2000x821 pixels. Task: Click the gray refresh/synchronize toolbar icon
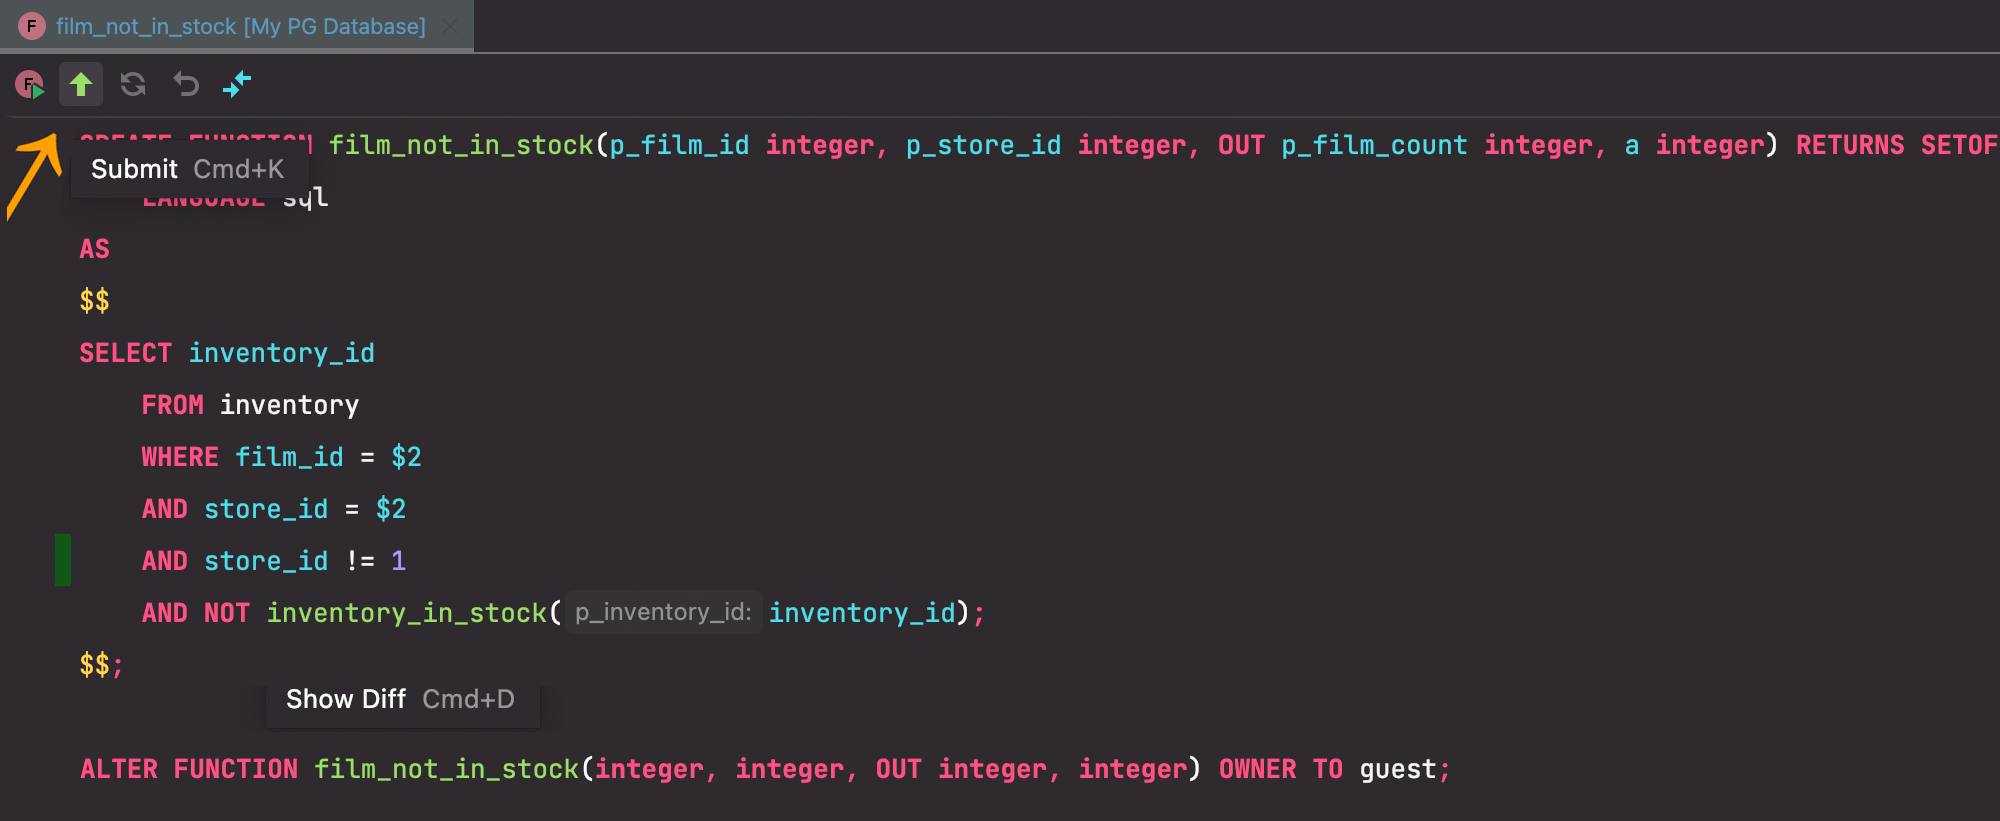(x=133, y=84)
